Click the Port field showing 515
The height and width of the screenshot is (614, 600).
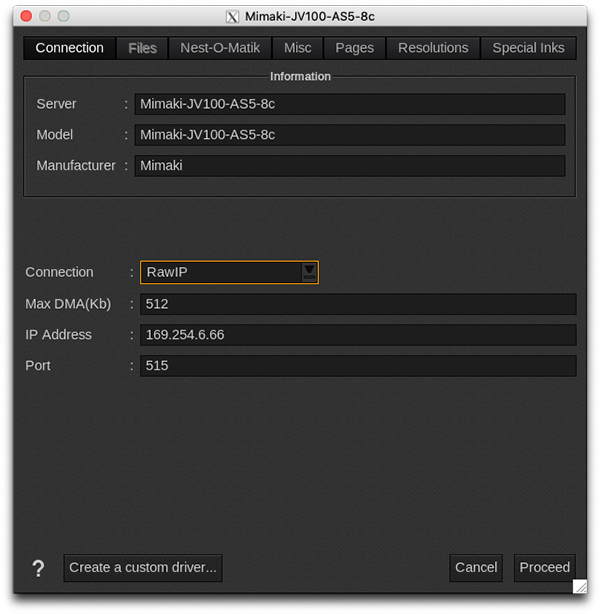[358, 366]
